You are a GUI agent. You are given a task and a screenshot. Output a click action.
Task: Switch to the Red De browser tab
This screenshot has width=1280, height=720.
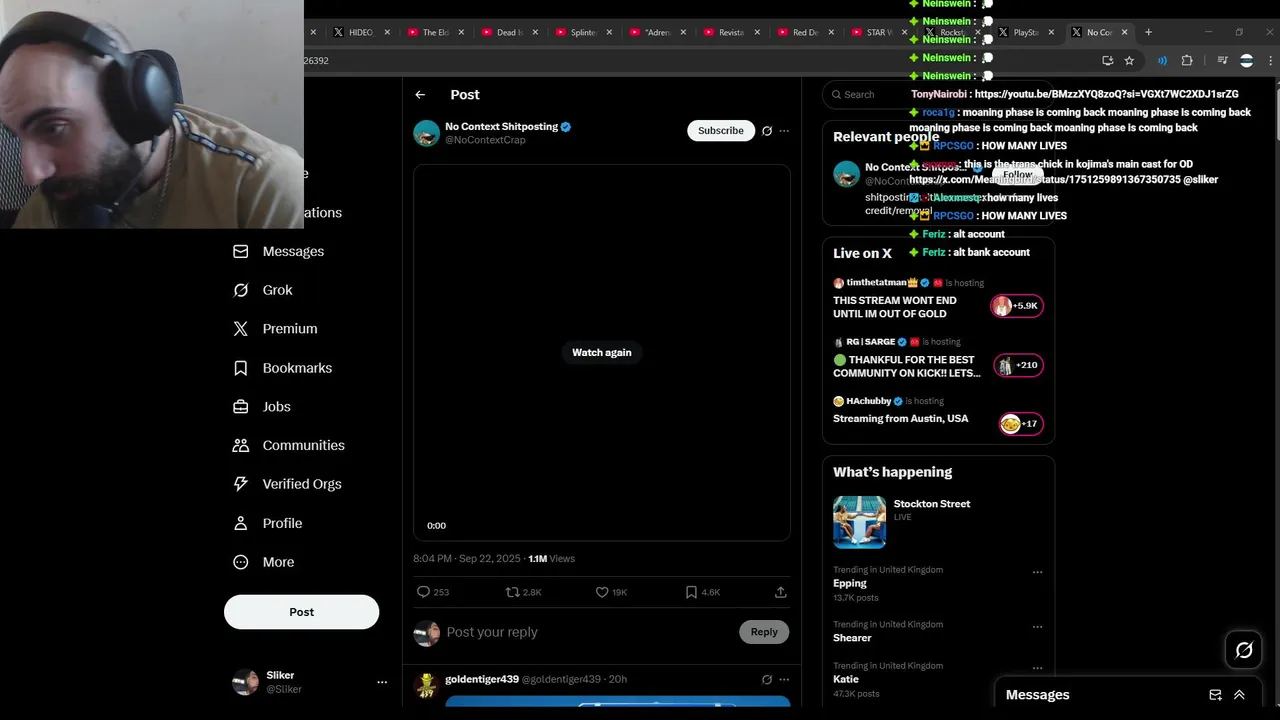(x=803, y=32)
